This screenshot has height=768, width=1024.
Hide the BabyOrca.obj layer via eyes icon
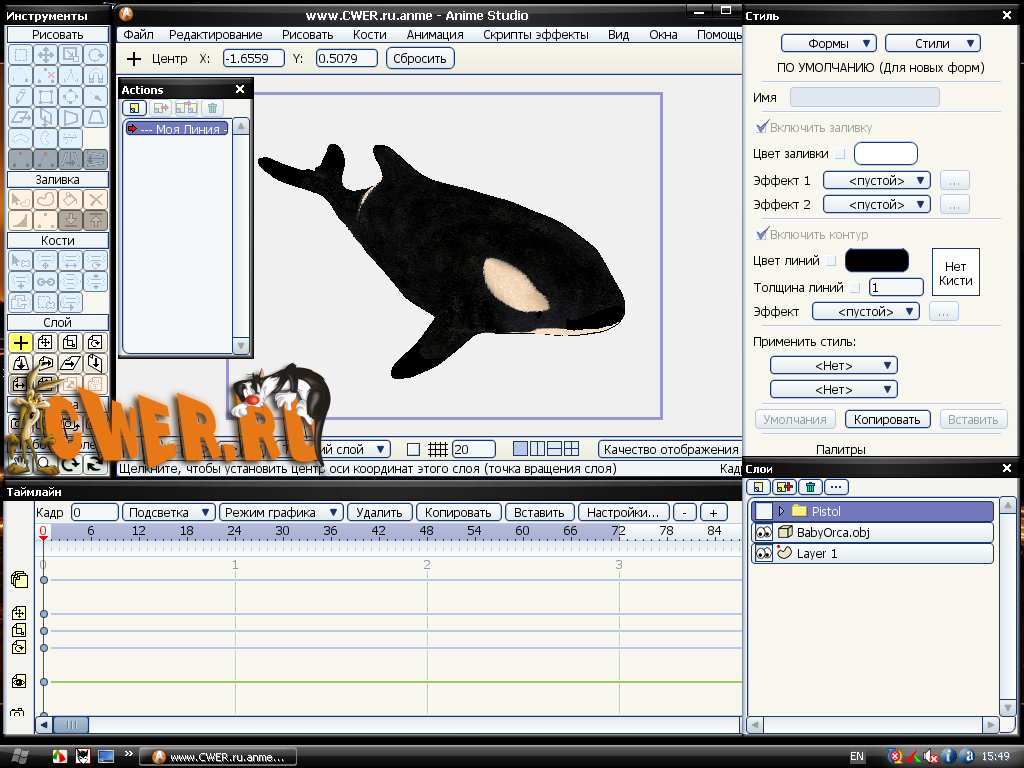point(763,532)
